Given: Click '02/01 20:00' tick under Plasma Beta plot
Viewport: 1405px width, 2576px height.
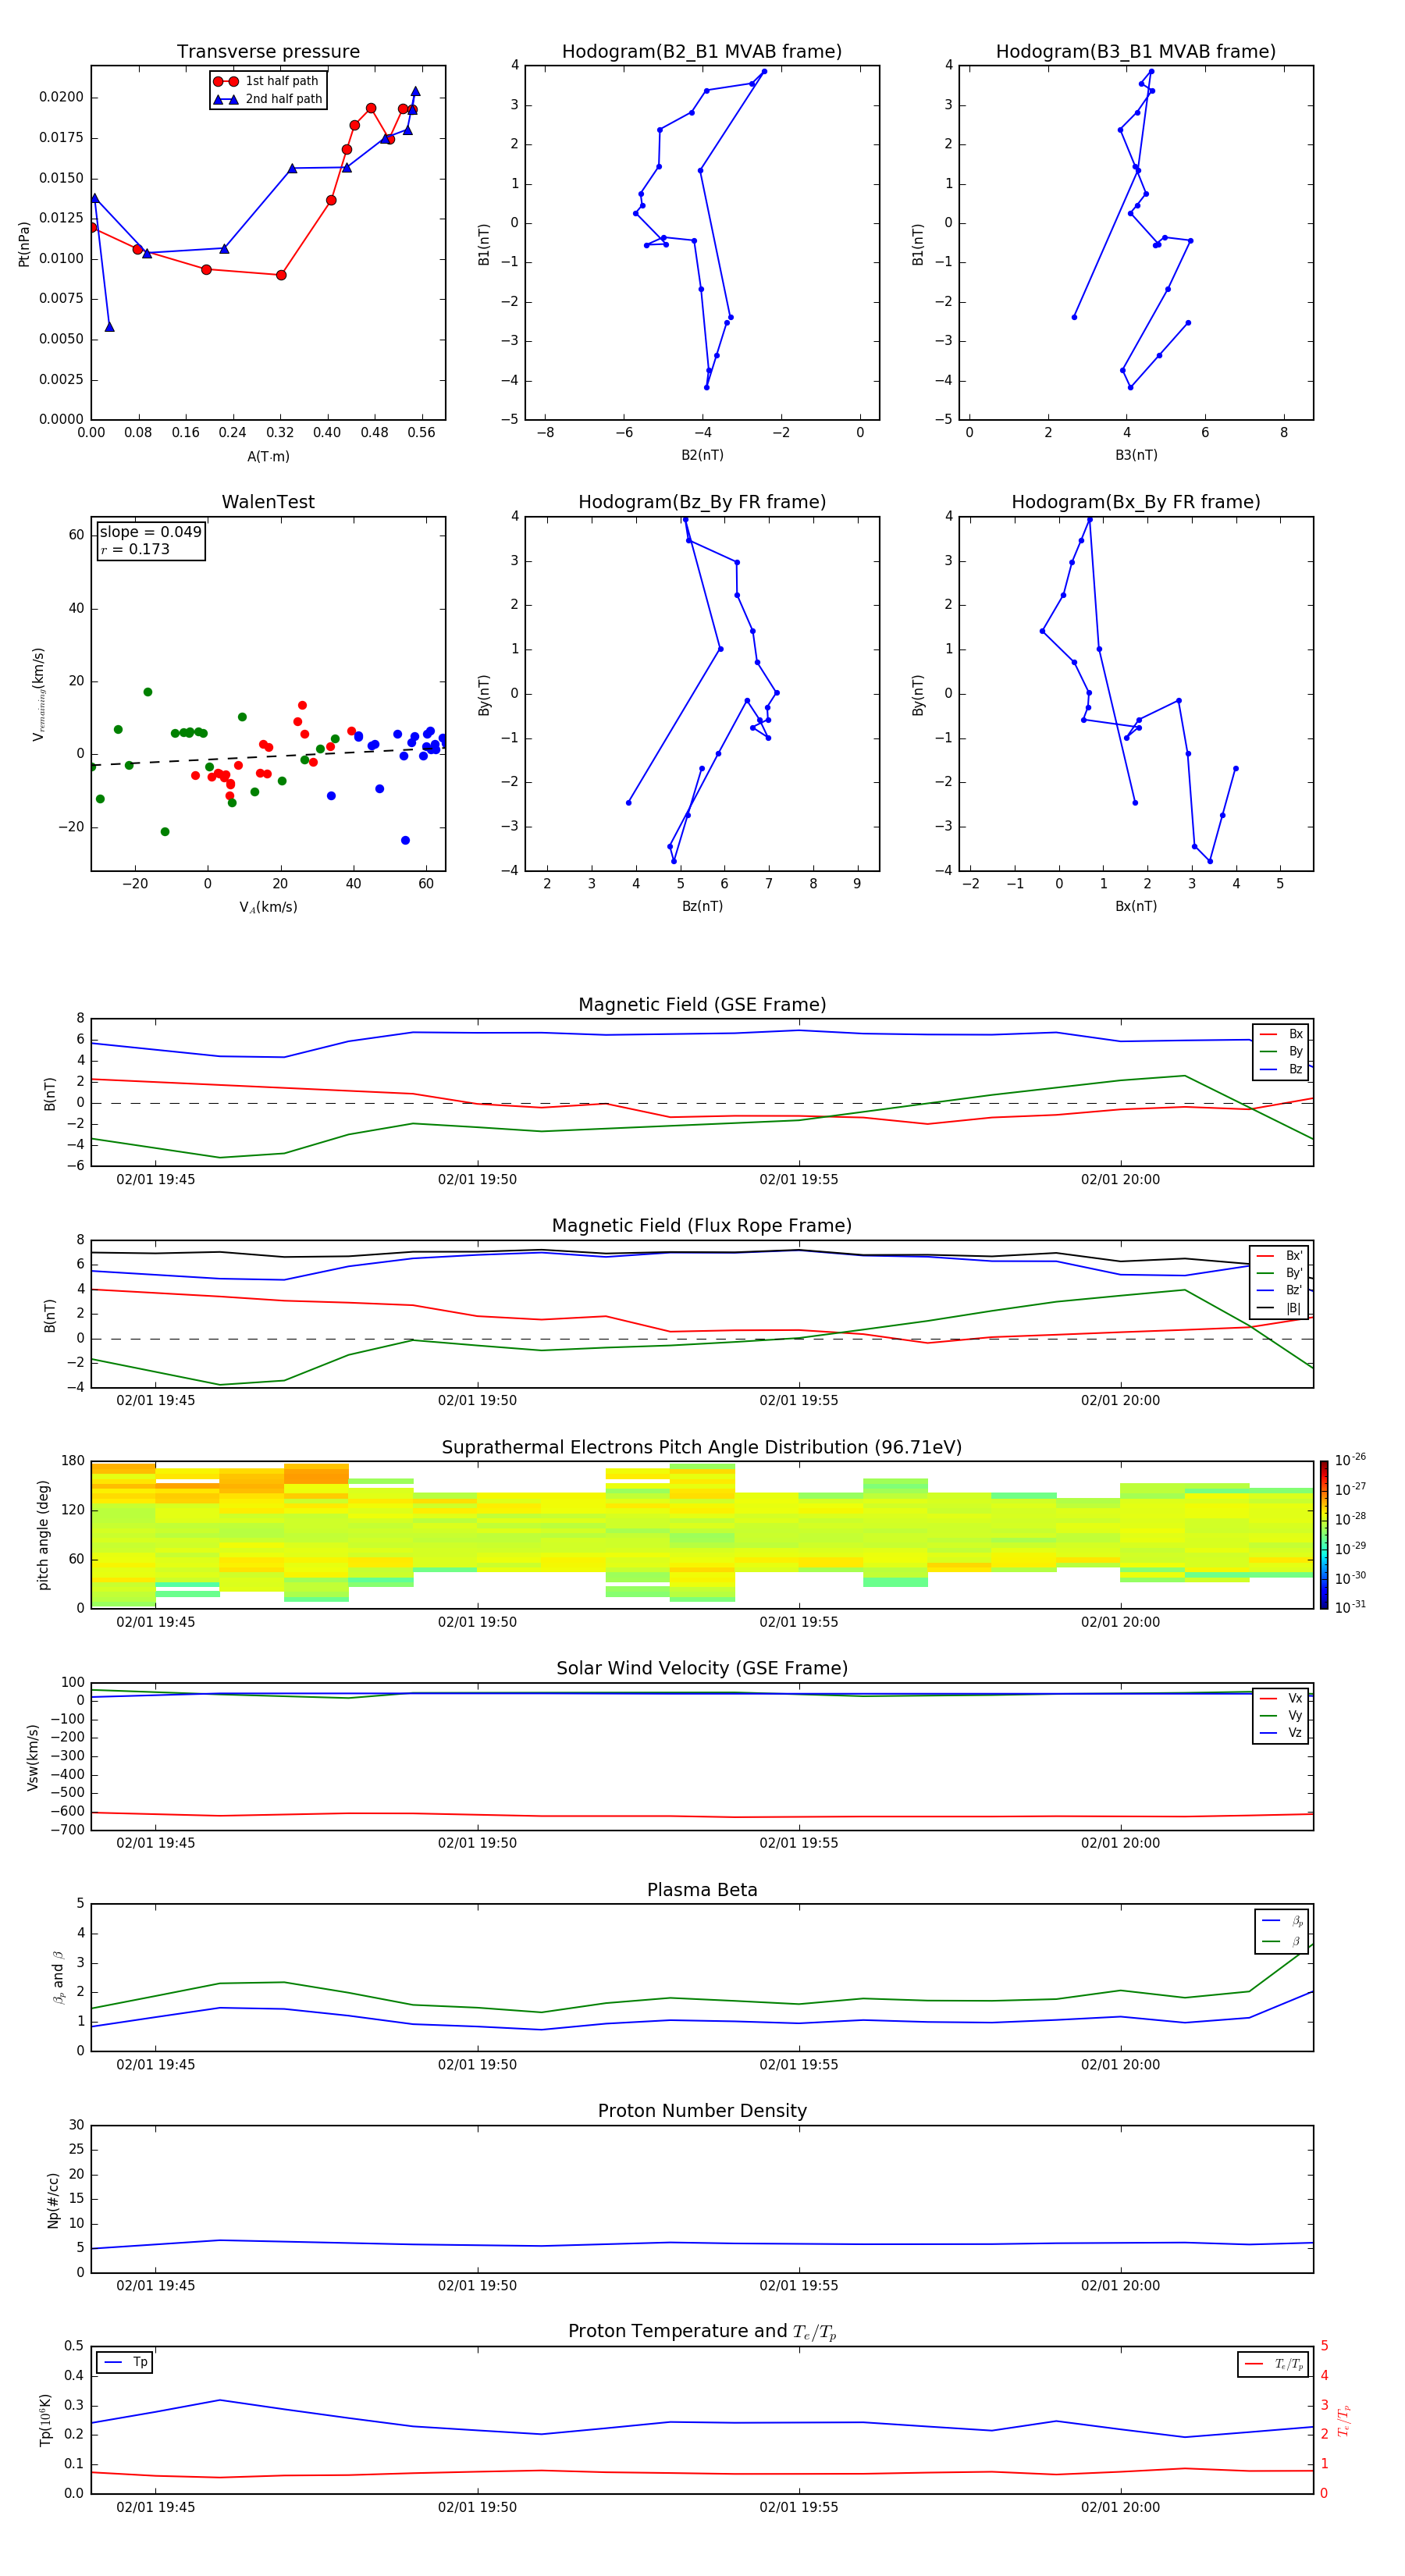Looking at the screenshot, I should [x=1120, y=2065].
